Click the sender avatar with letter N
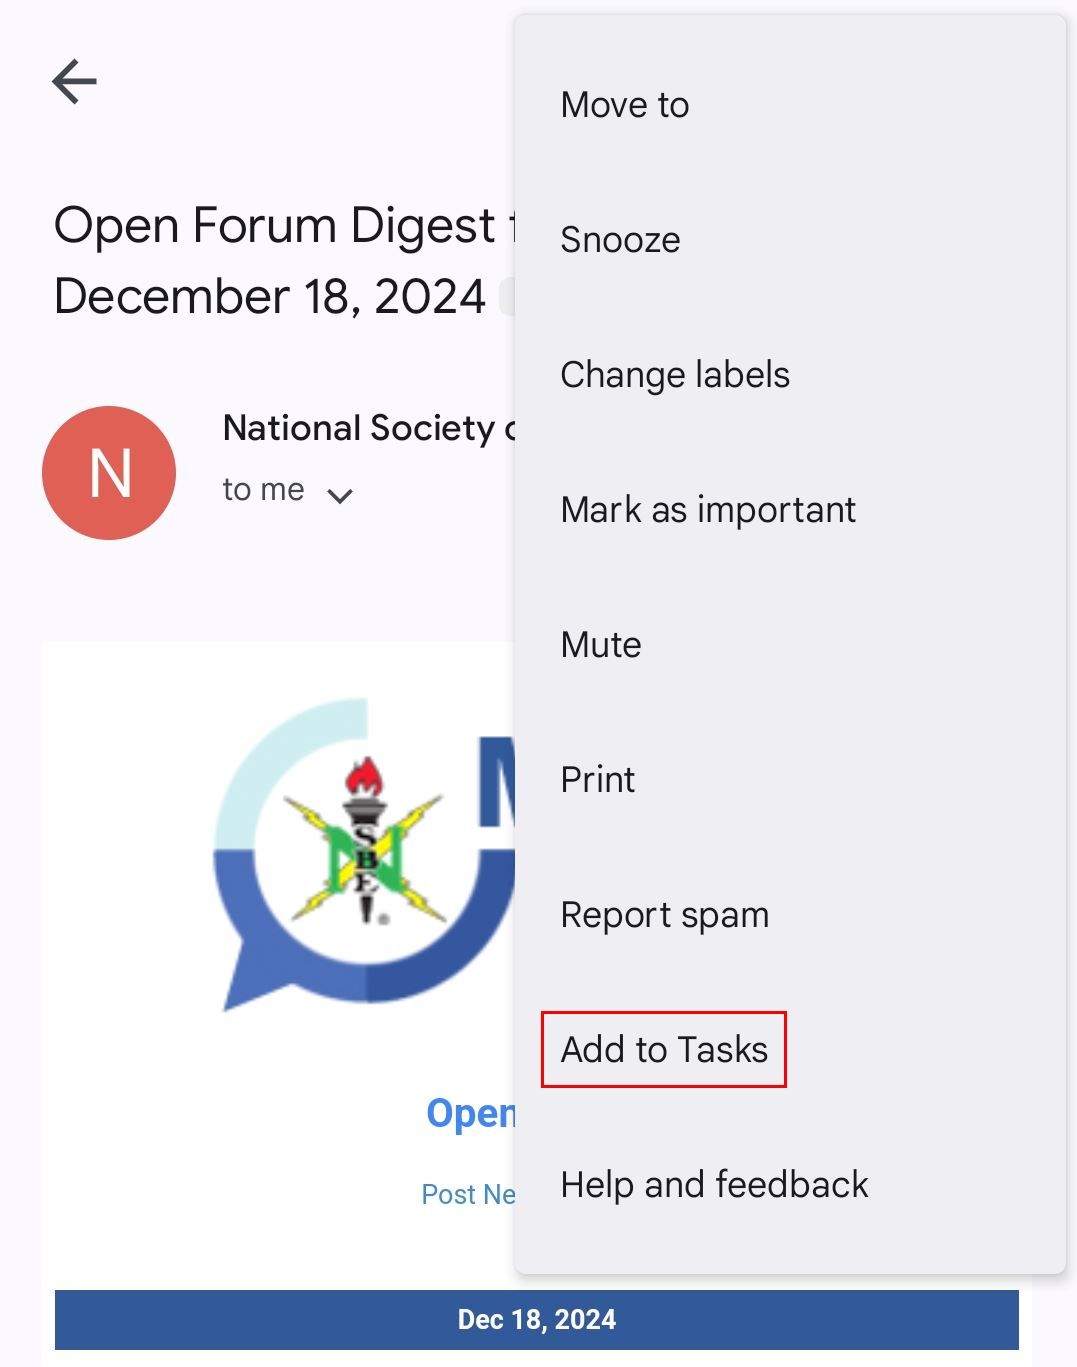This screenshot has height=1367, width=1077. pyautogui.click(x=109, y=472)
